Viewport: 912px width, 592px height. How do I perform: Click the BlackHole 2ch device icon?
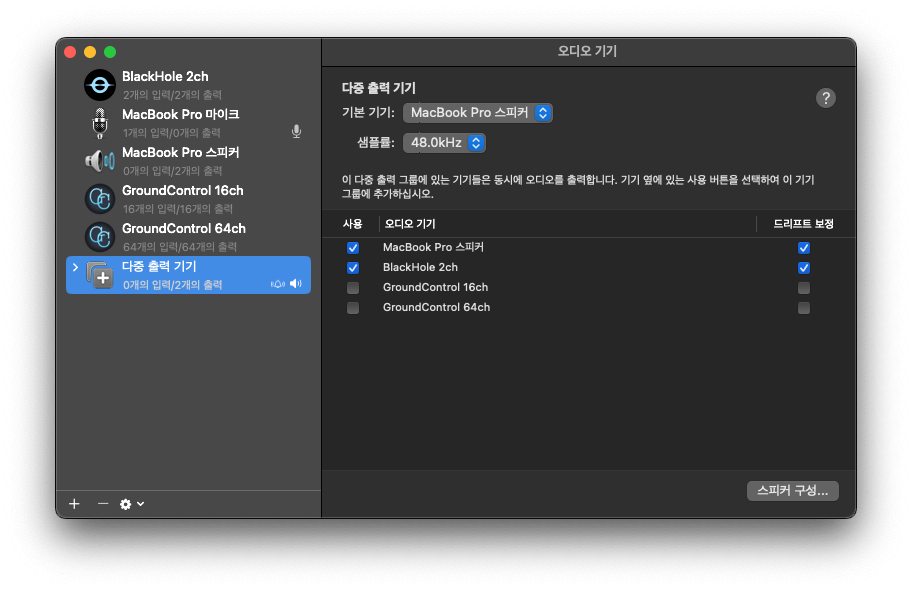pyautogui.click(x=100, y=85)
